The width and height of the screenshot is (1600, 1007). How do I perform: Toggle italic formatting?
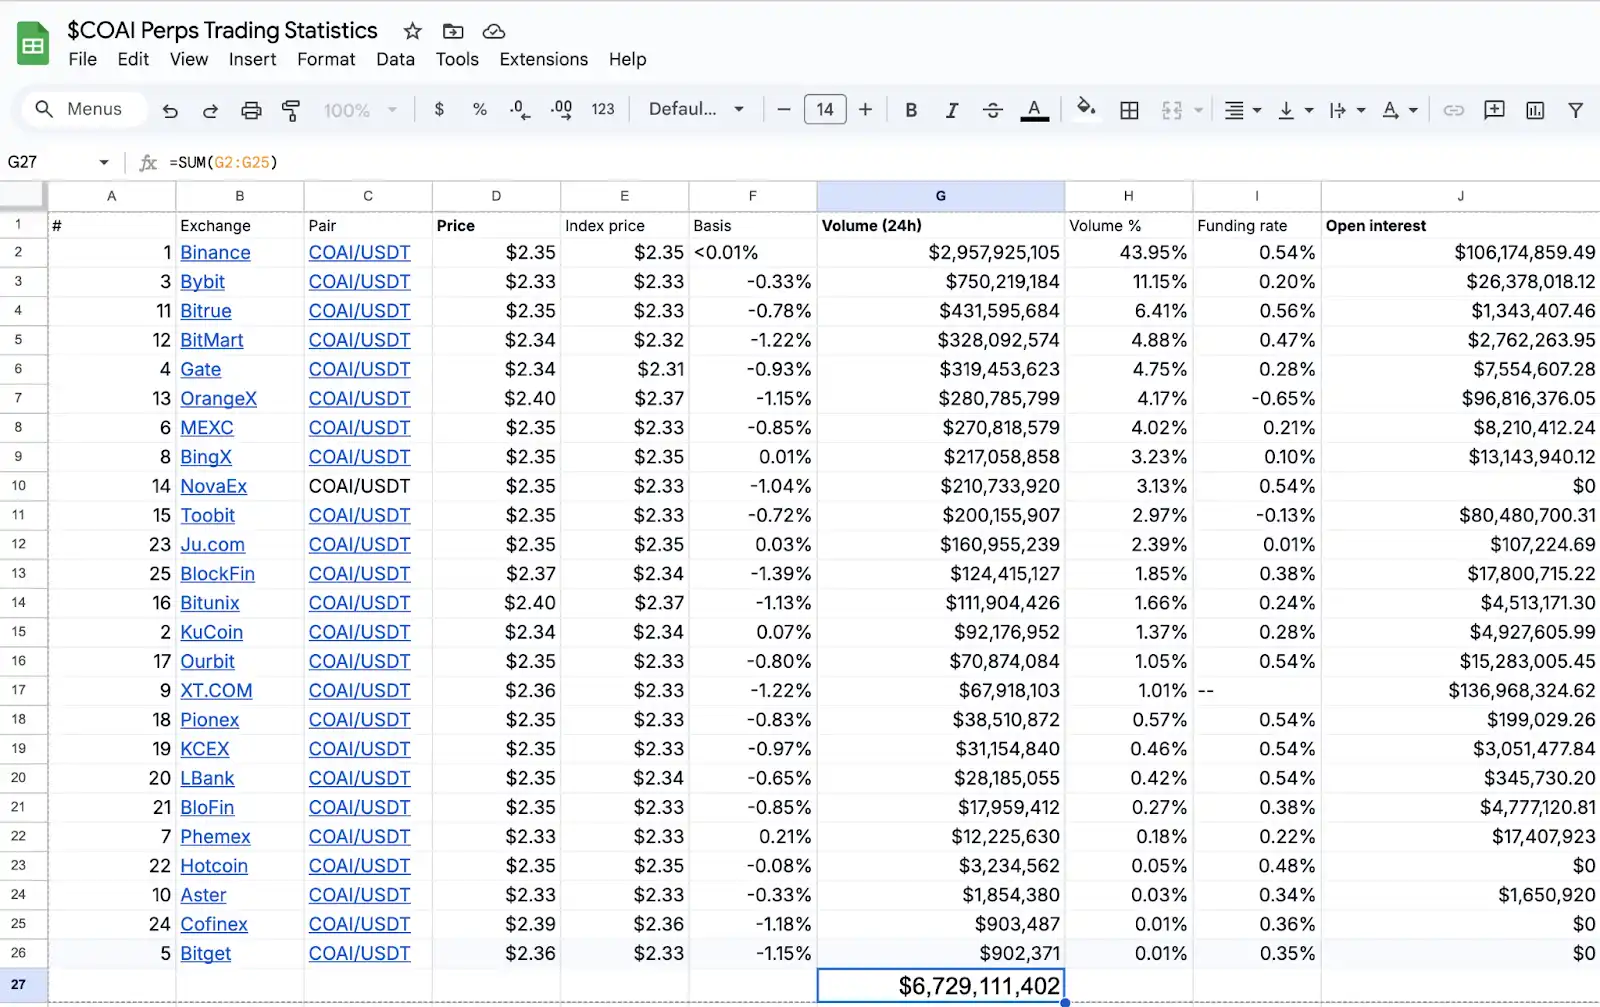951,110
